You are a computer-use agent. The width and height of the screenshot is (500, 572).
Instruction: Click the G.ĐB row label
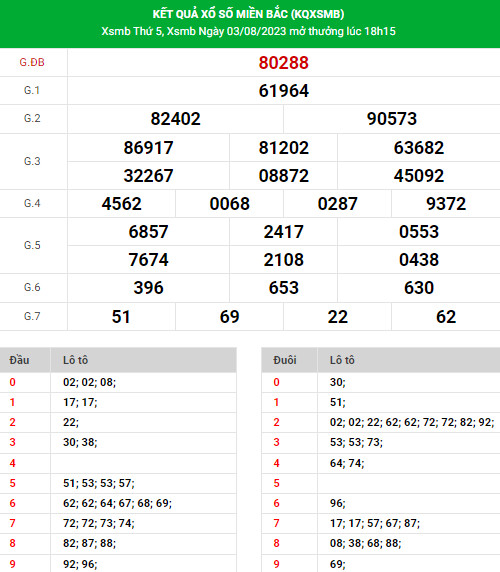coord(32,62)
